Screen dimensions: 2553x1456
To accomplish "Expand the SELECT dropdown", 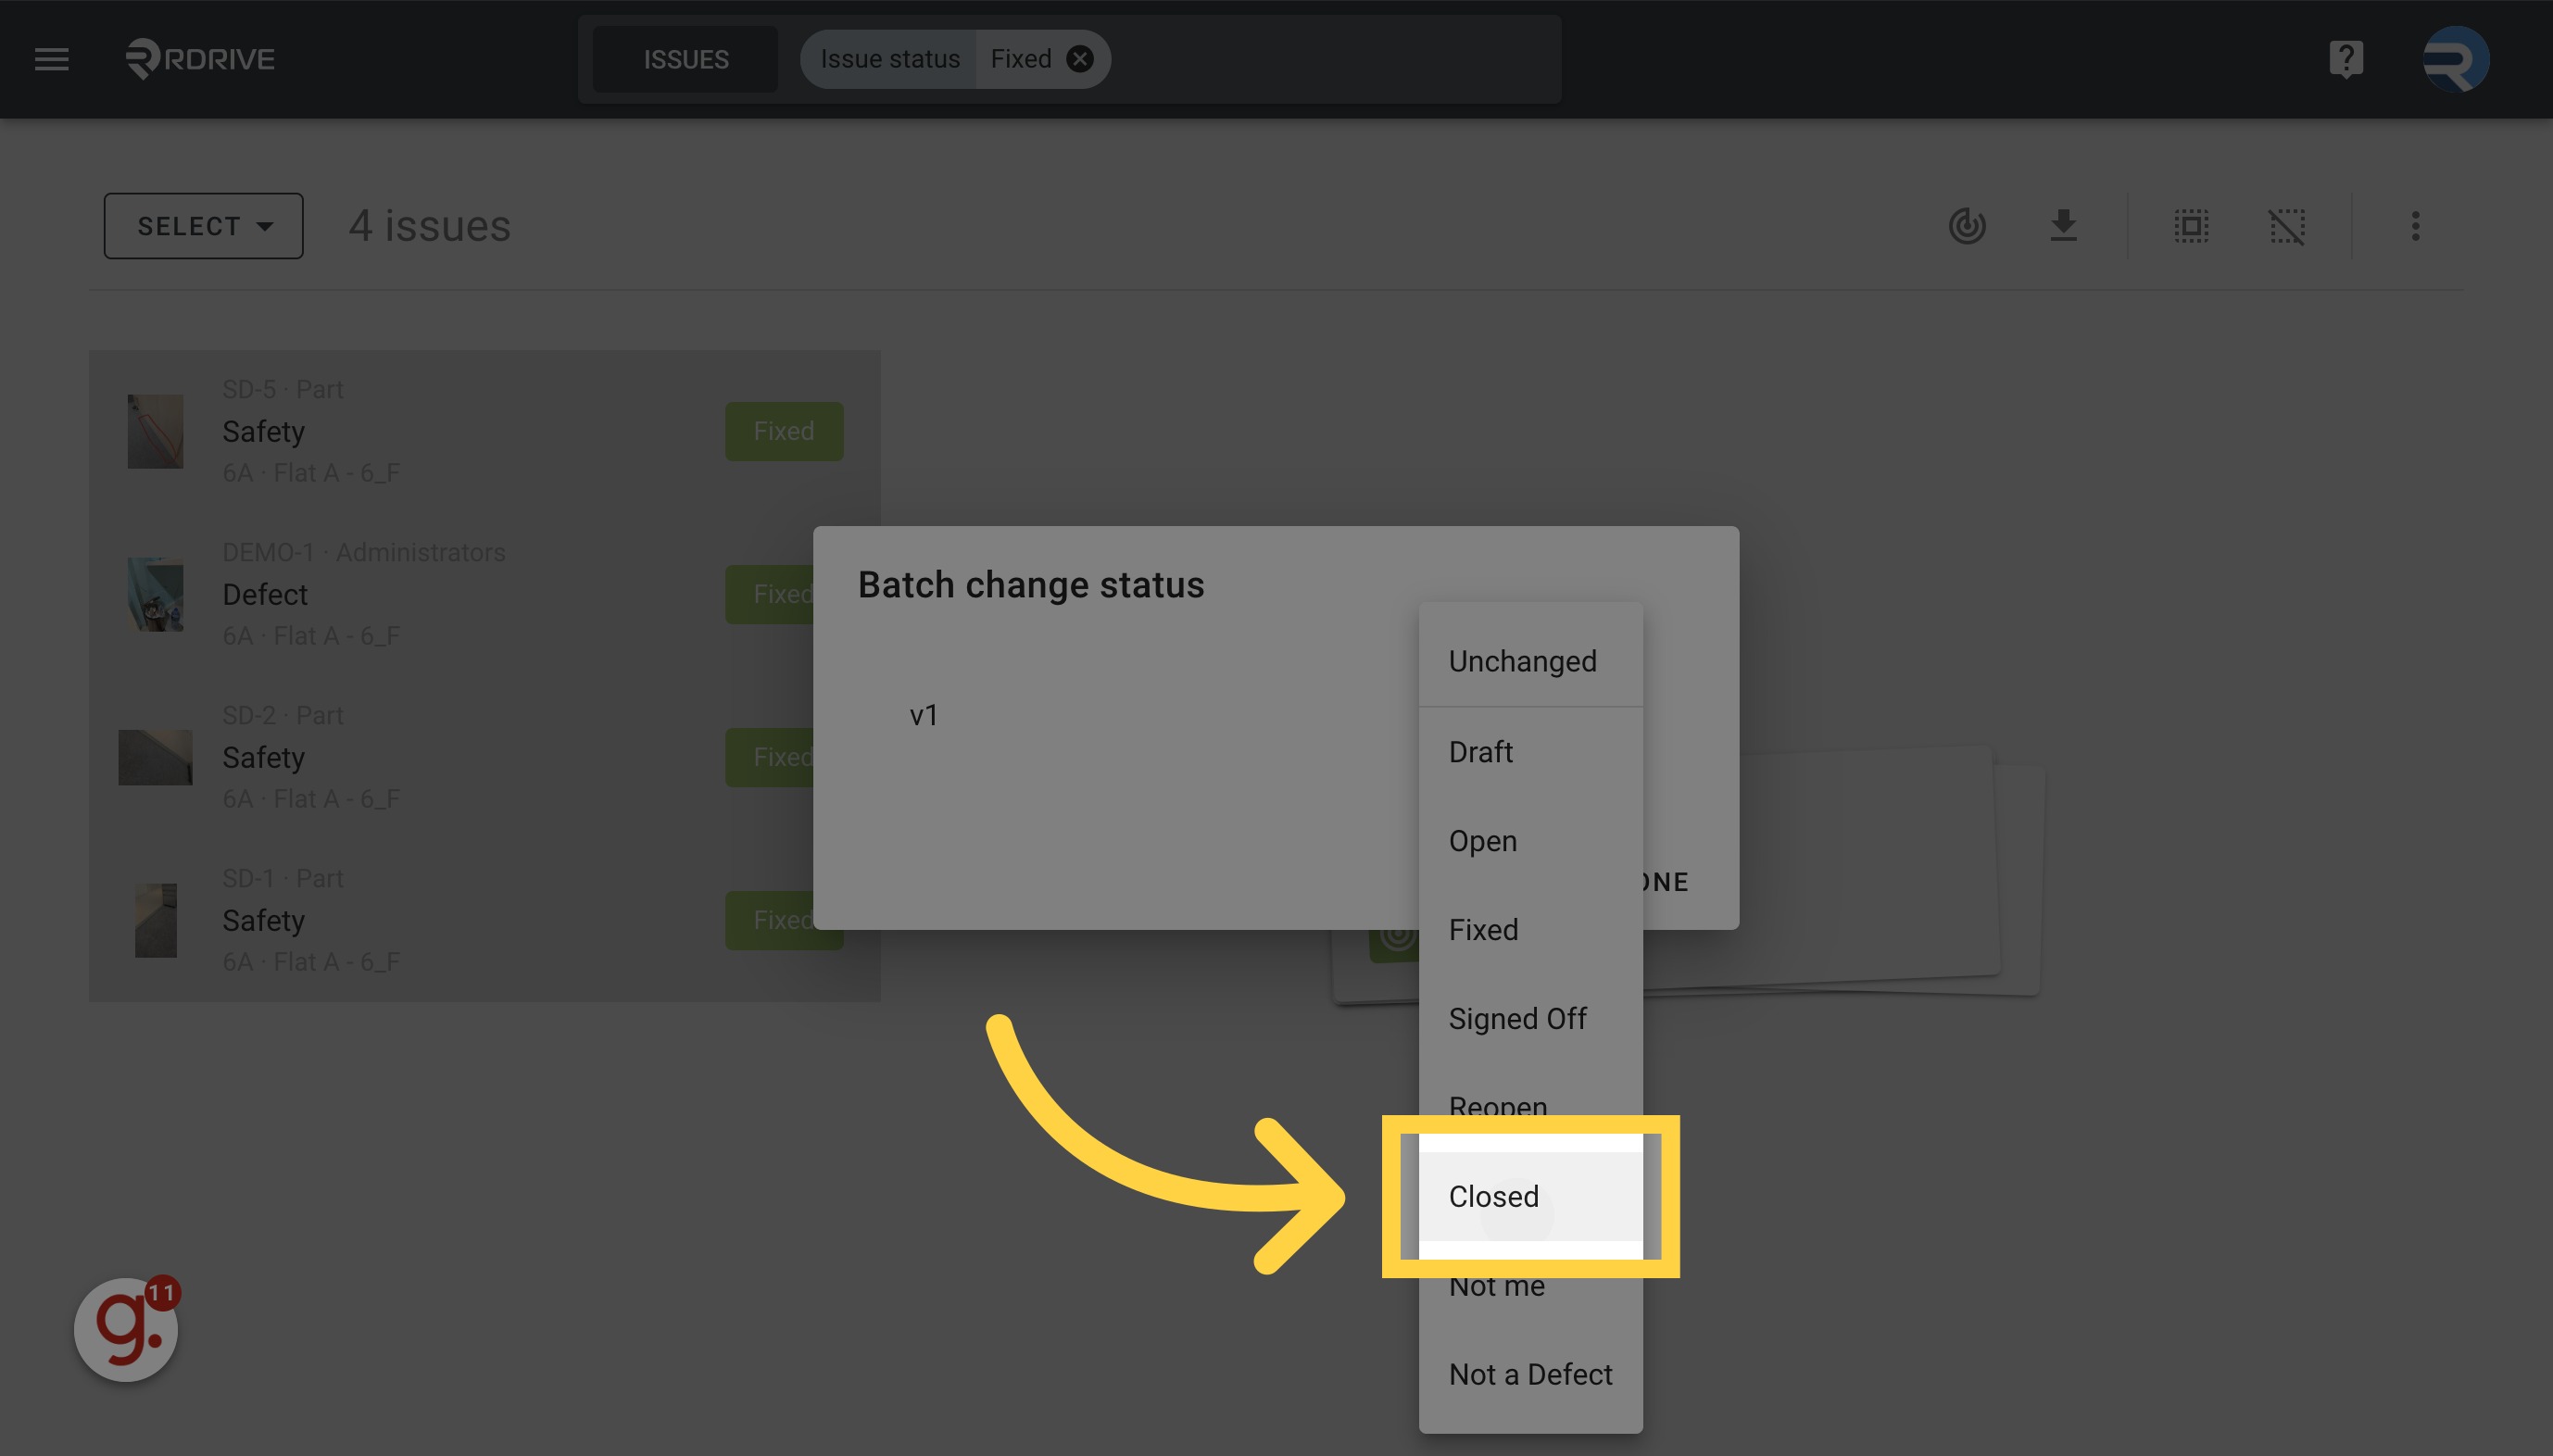I will [203, 226].
